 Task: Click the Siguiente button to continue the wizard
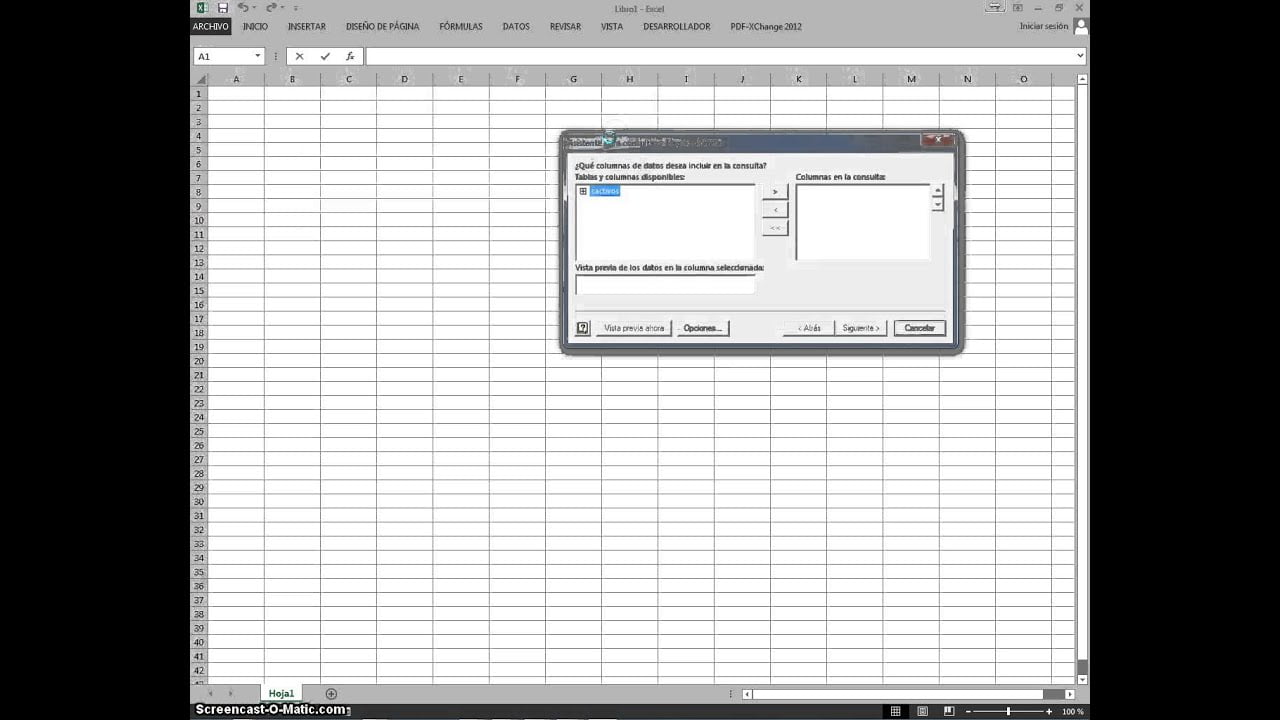point(861,327)
